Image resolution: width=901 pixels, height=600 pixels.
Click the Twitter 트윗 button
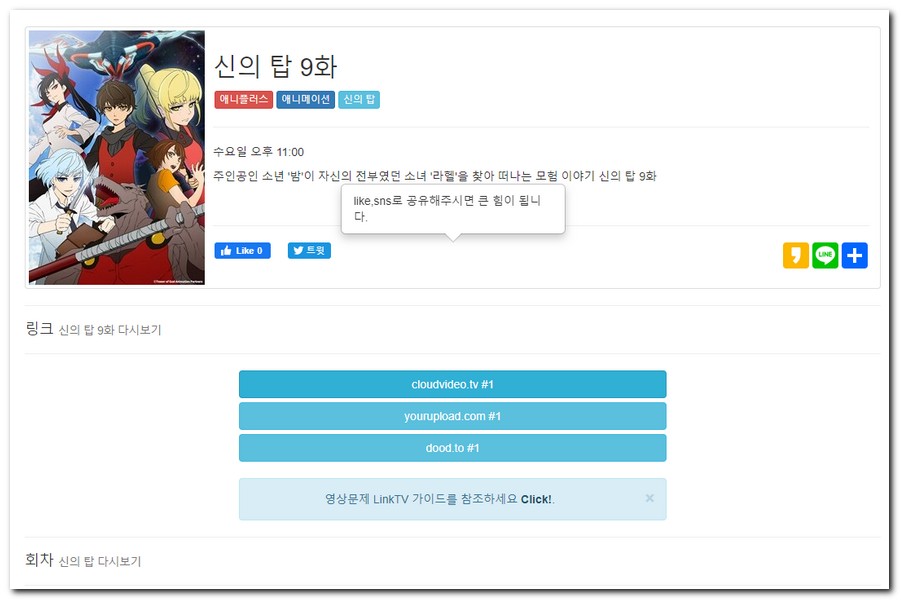(x=309, y=251)
